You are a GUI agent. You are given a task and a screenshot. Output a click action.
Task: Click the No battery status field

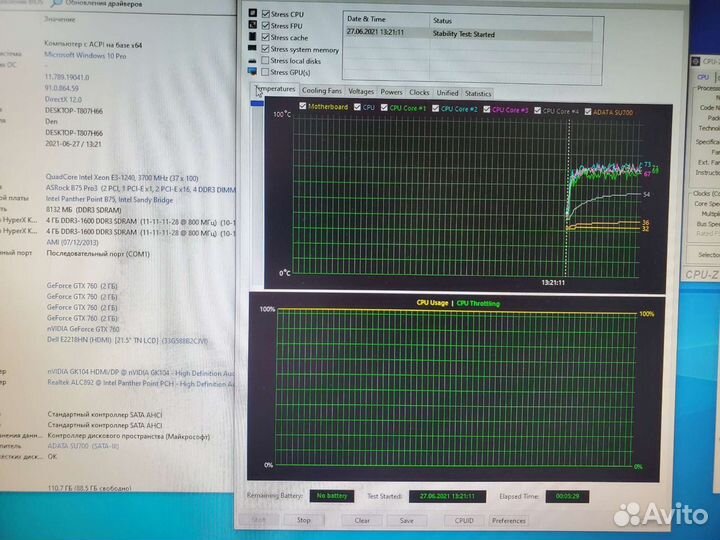(332, 496)
